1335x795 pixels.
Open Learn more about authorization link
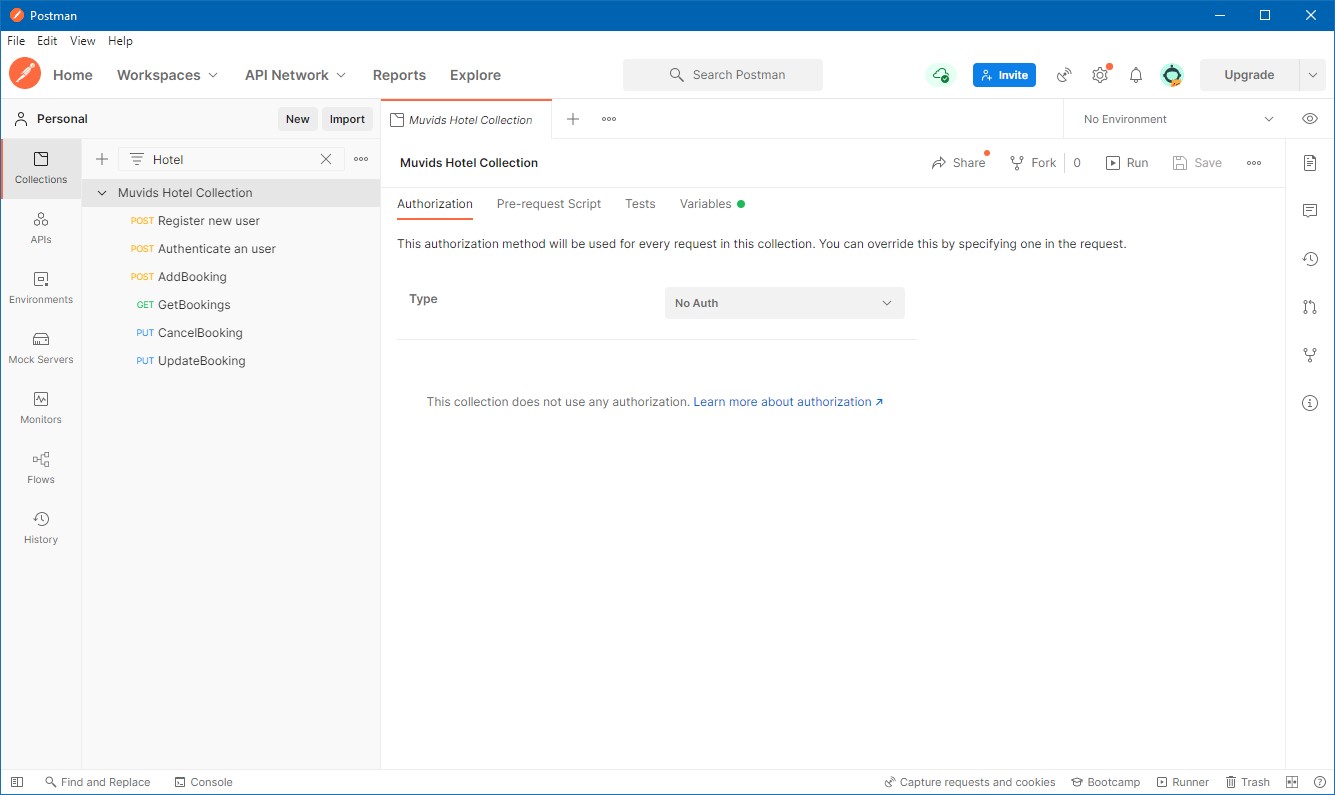tap(788, 402)
